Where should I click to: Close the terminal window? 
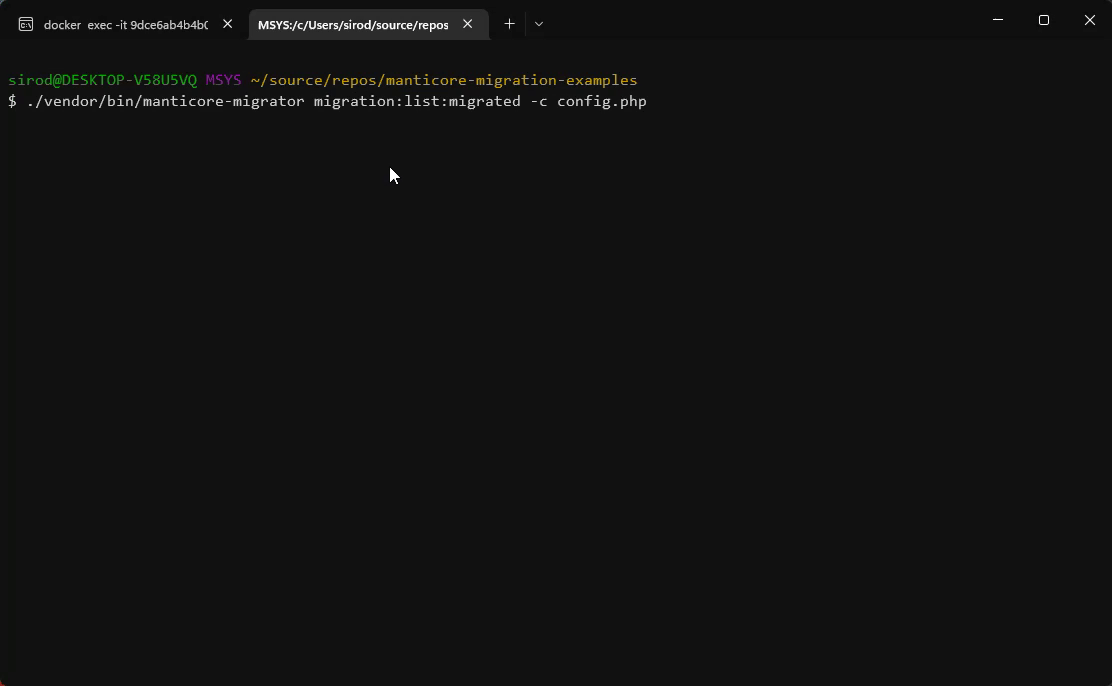(1090, 20)
